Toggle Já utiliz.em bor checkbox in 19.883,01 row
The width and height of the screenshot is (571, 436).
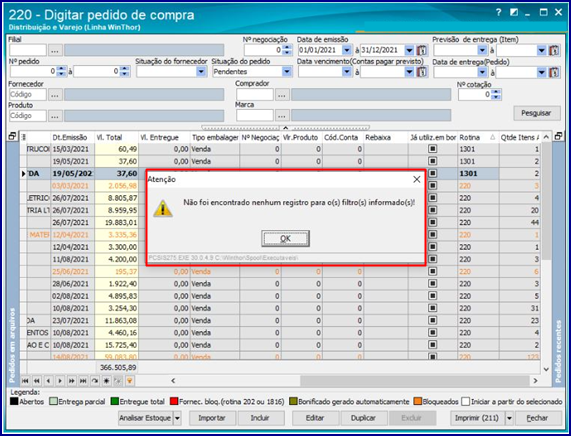pos(432,222)
